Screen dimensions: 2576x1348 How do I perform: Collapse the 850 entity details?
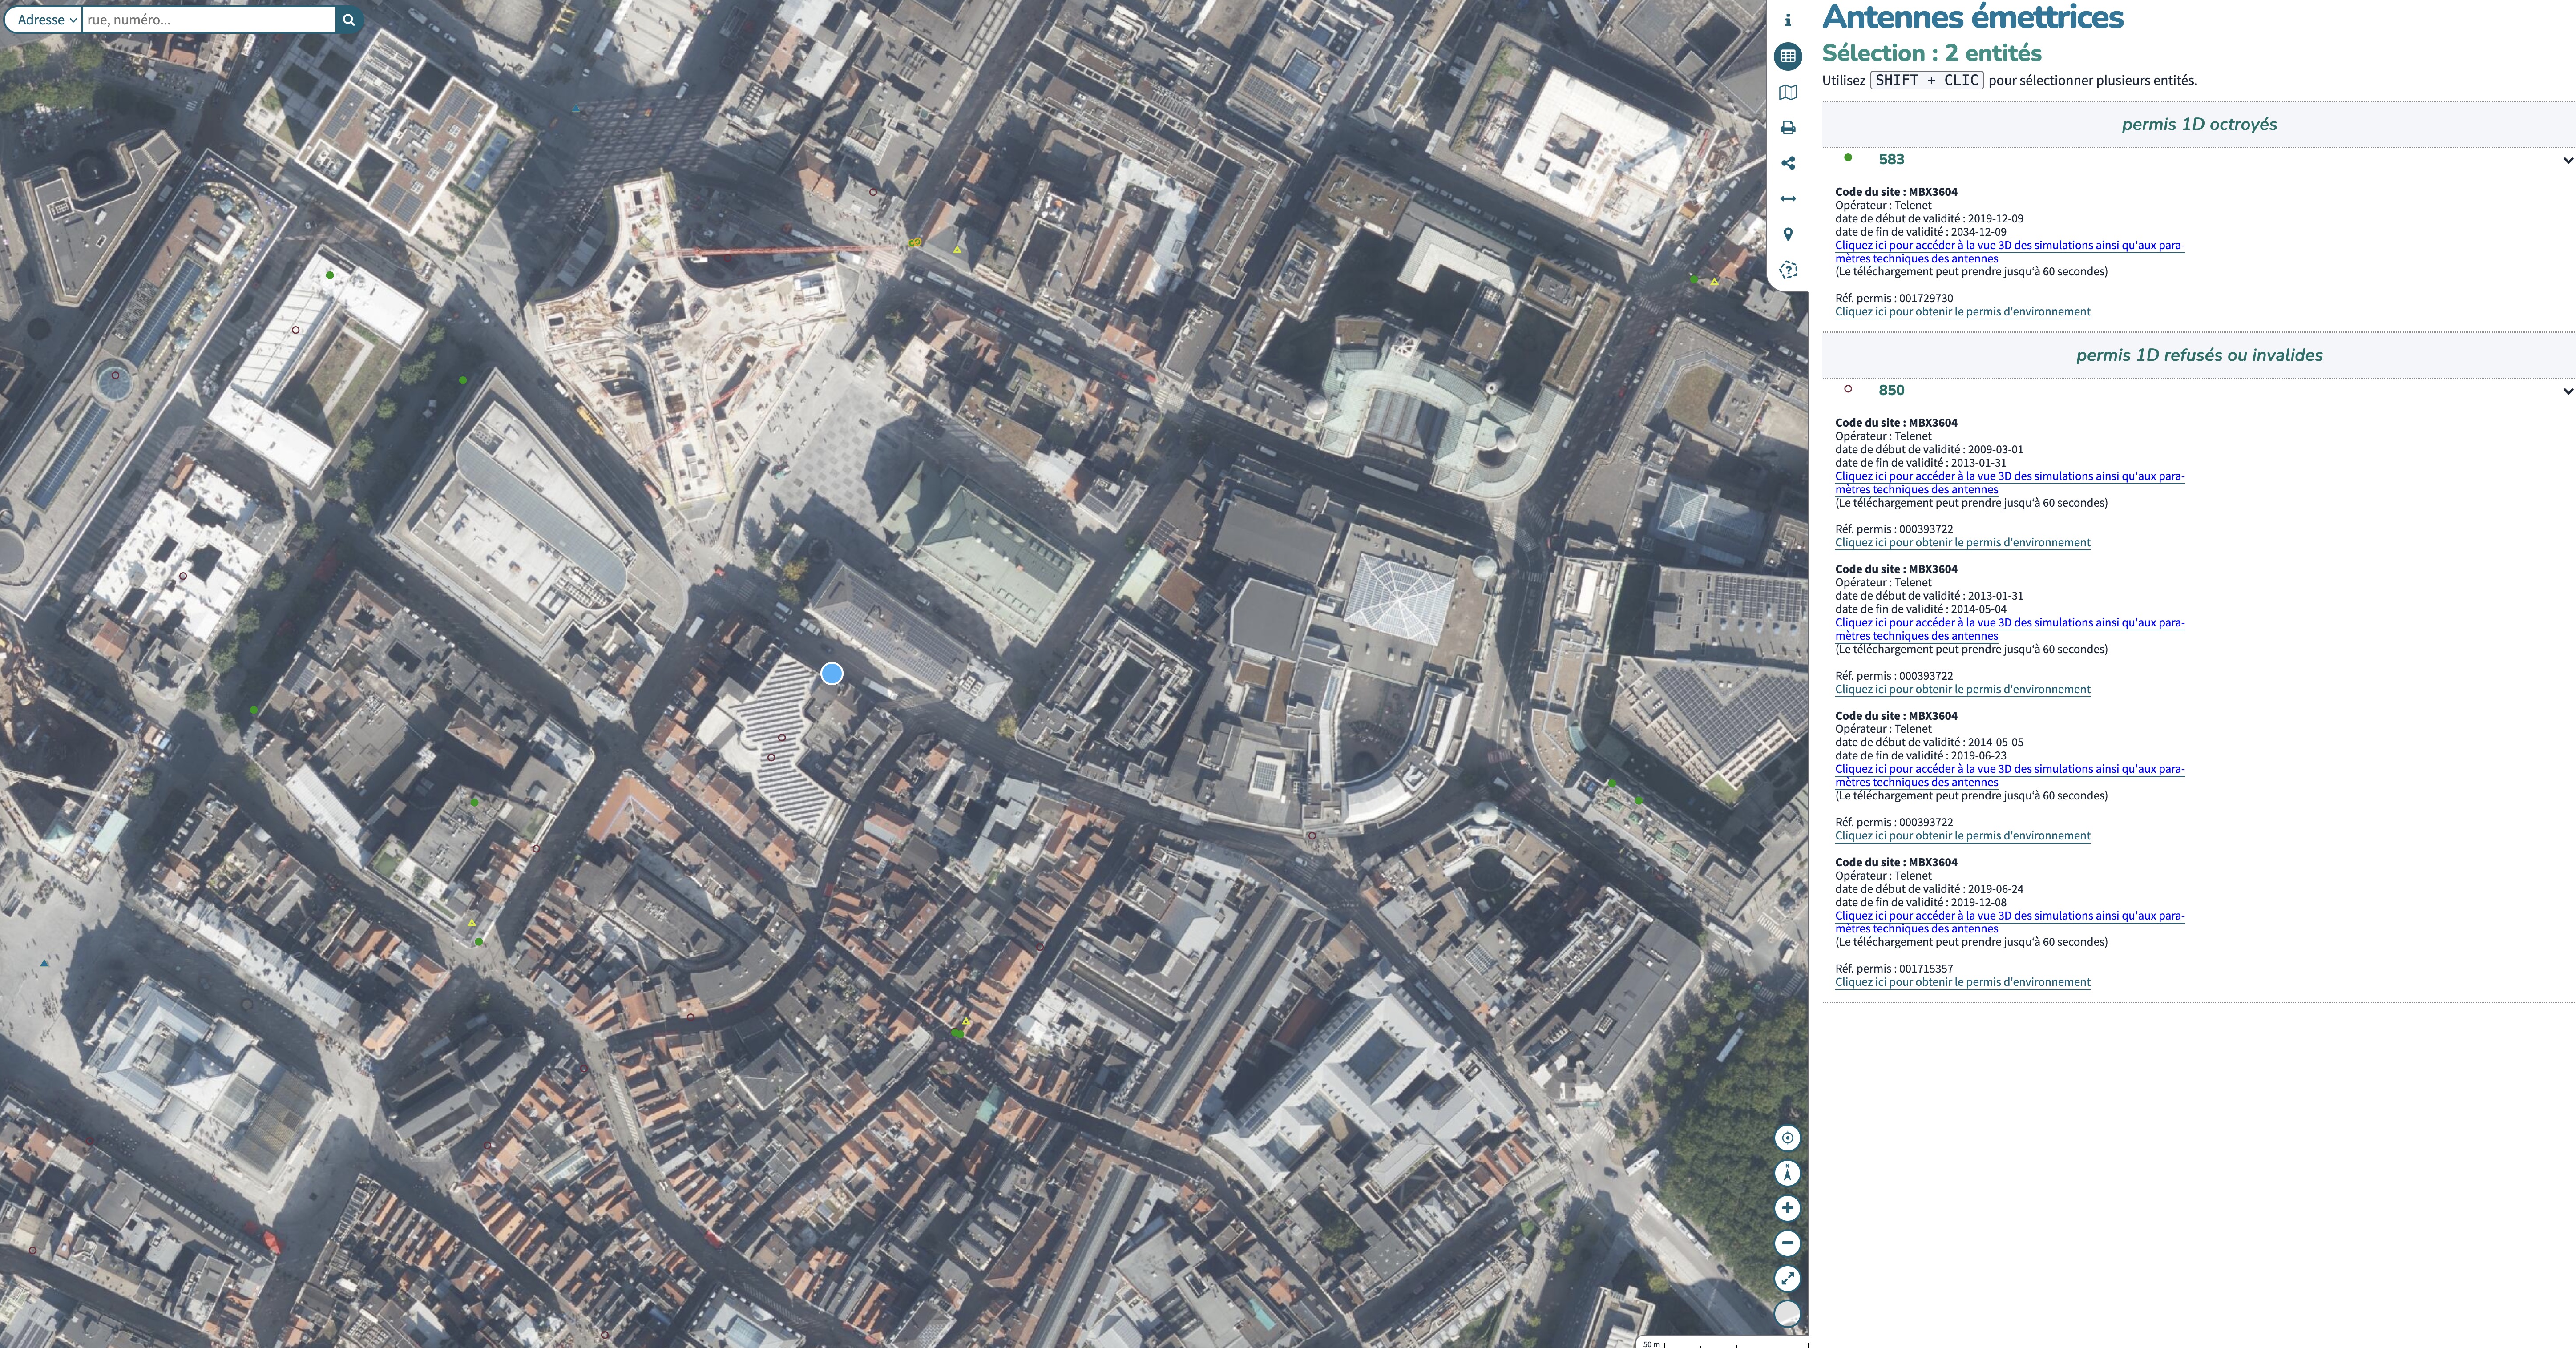[x=2567, y=391]
